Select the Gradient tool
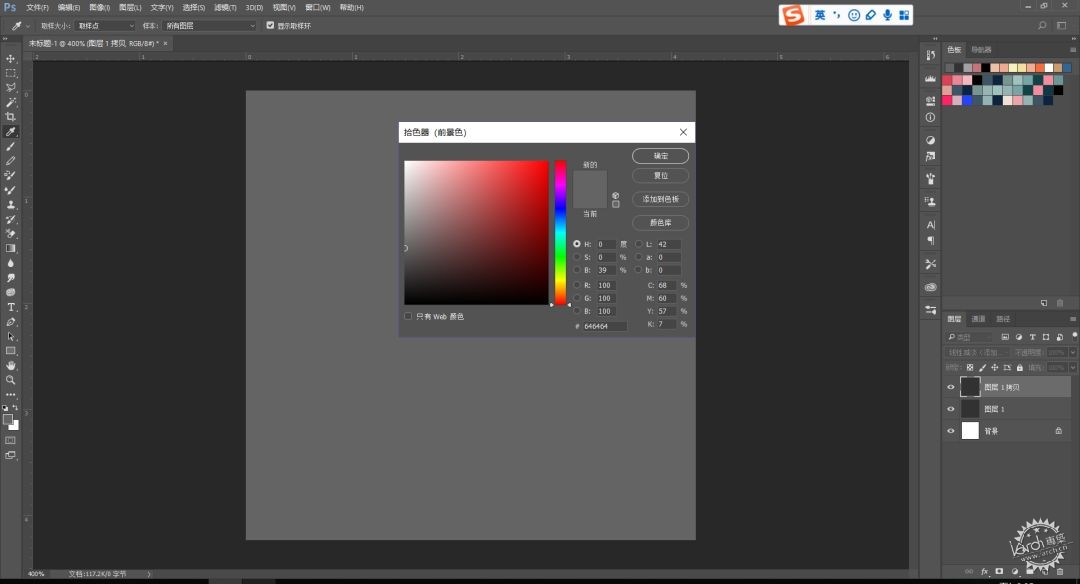1080x584 pixels. [10, 248]
